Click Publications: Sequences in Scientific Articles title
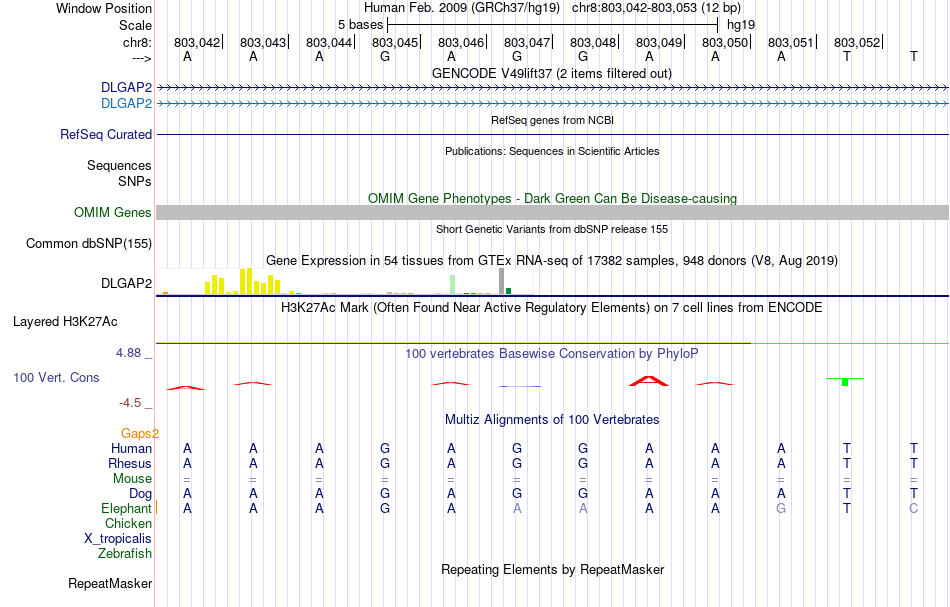This screenshot has height=607, width=950. [552, 151]
